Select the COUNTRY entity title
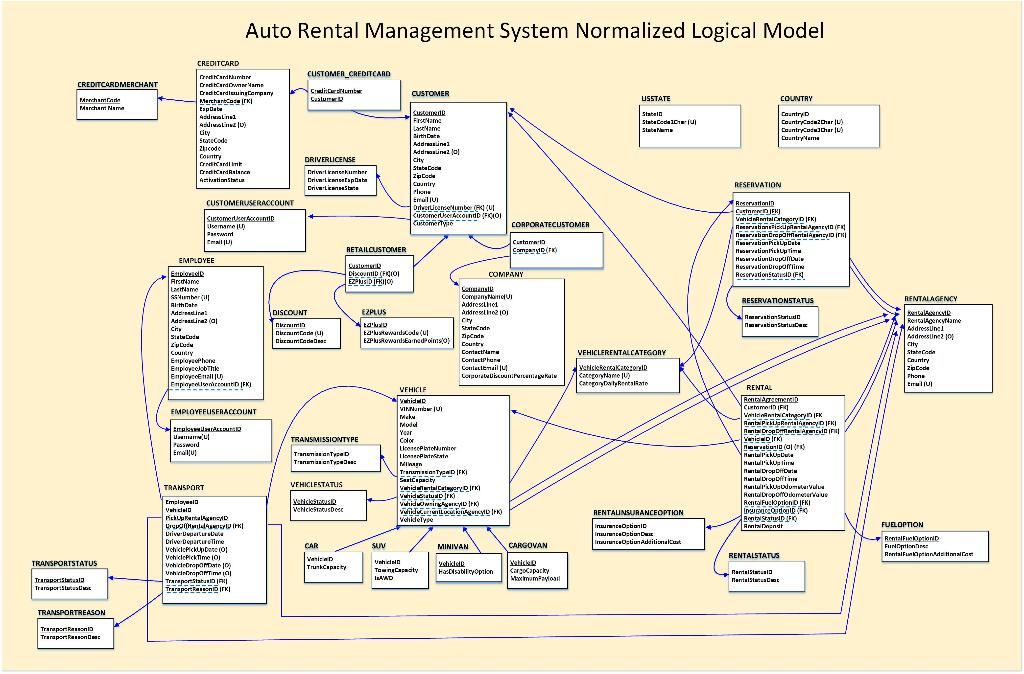The width and height of the screenshot is (1024, 674). [794, 100]
